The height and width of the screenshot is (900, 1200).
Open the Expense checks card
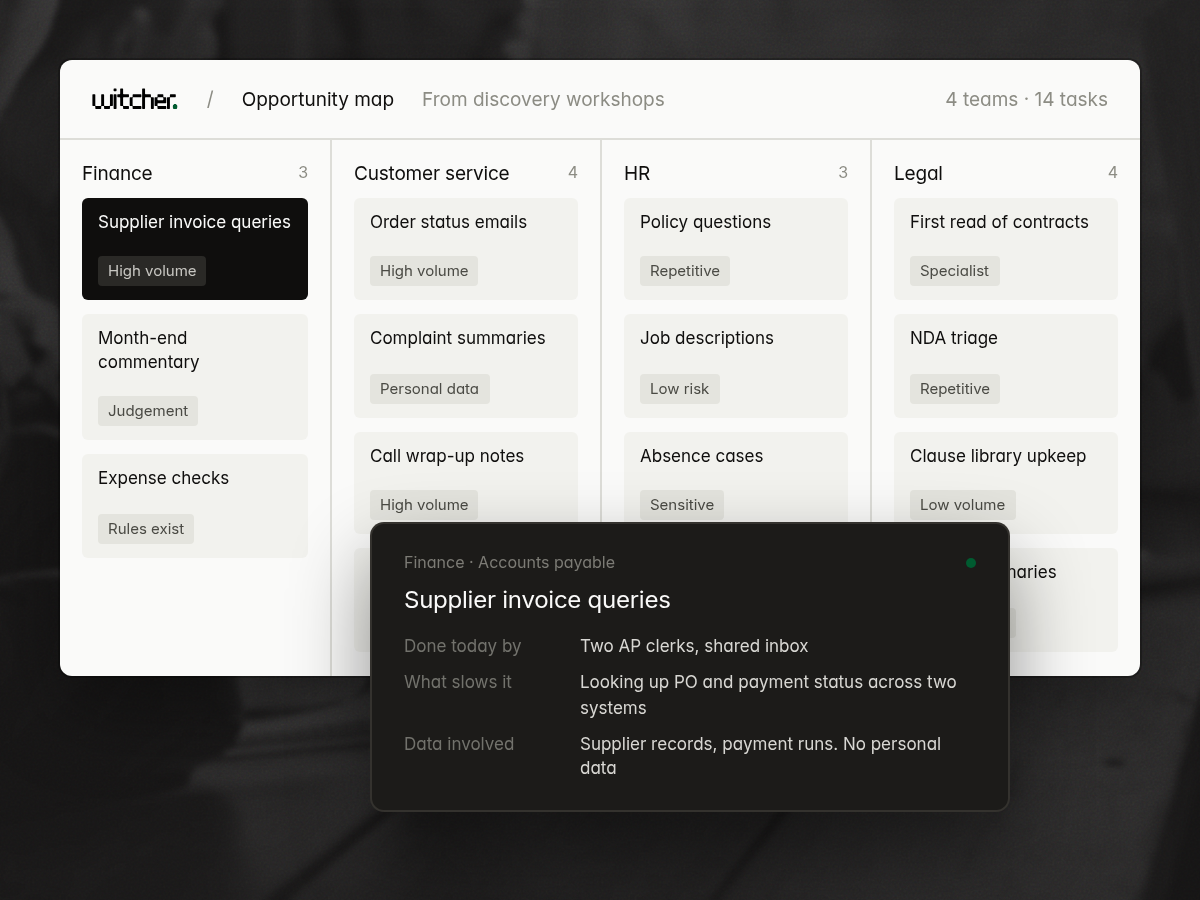tap(195, 506)
